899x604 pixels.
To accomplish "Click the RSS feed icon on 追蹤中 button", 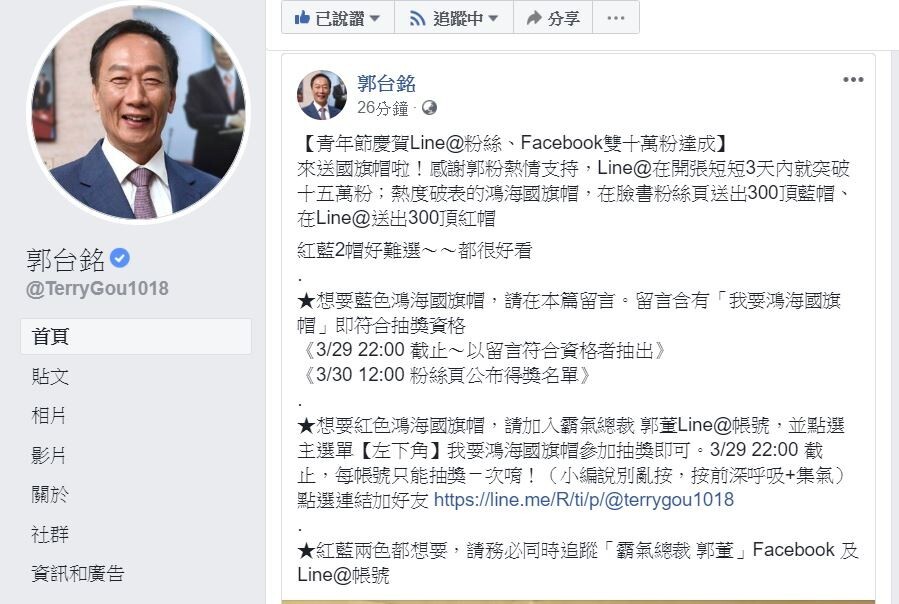I will tap(417, 19).
